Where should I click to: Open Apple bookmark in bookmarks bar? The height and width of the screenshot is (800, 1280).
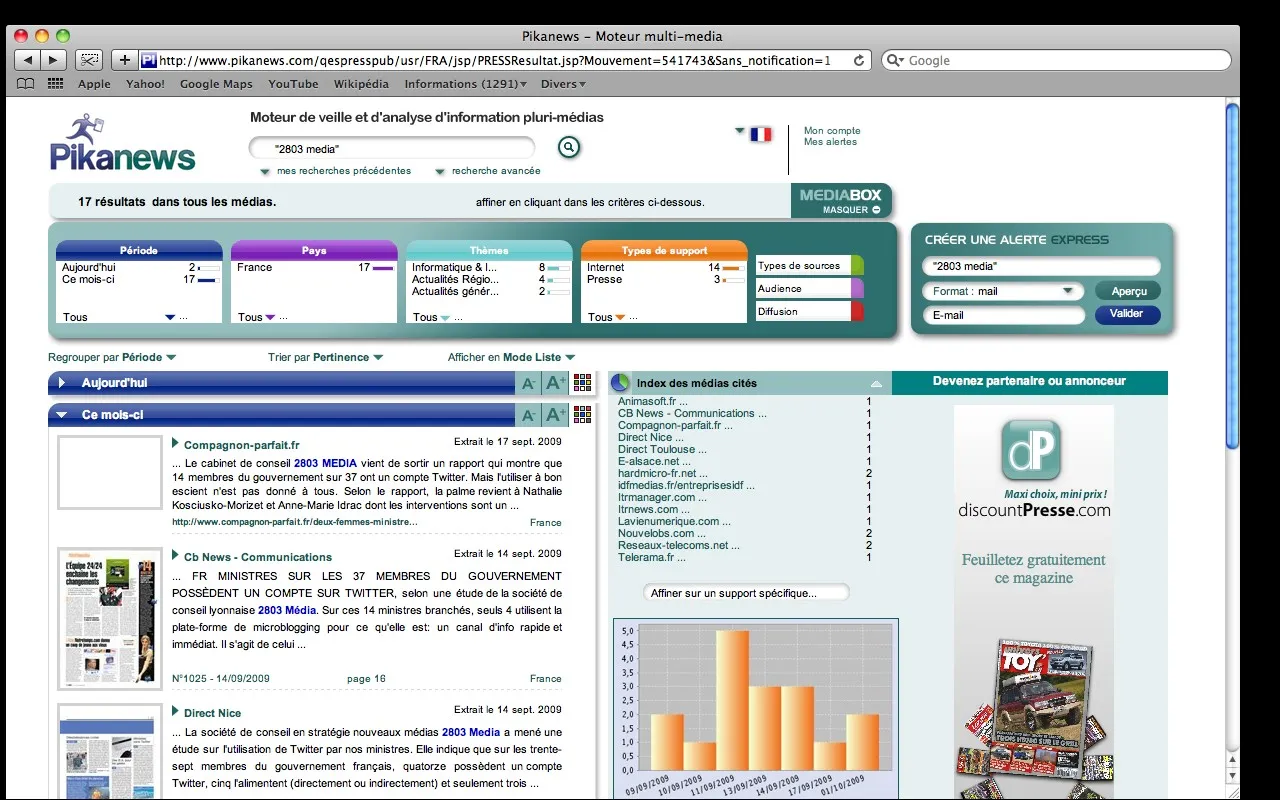coord(94,84)
